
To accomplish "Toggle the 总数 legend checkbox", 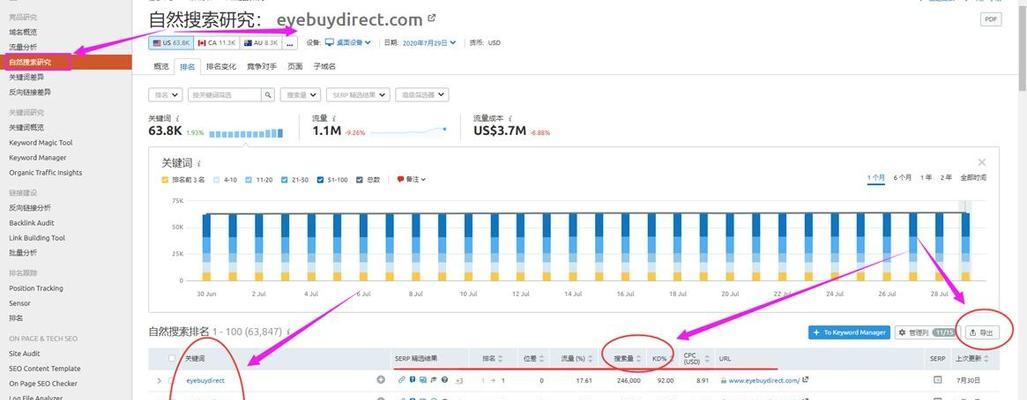I will [360, 179].
